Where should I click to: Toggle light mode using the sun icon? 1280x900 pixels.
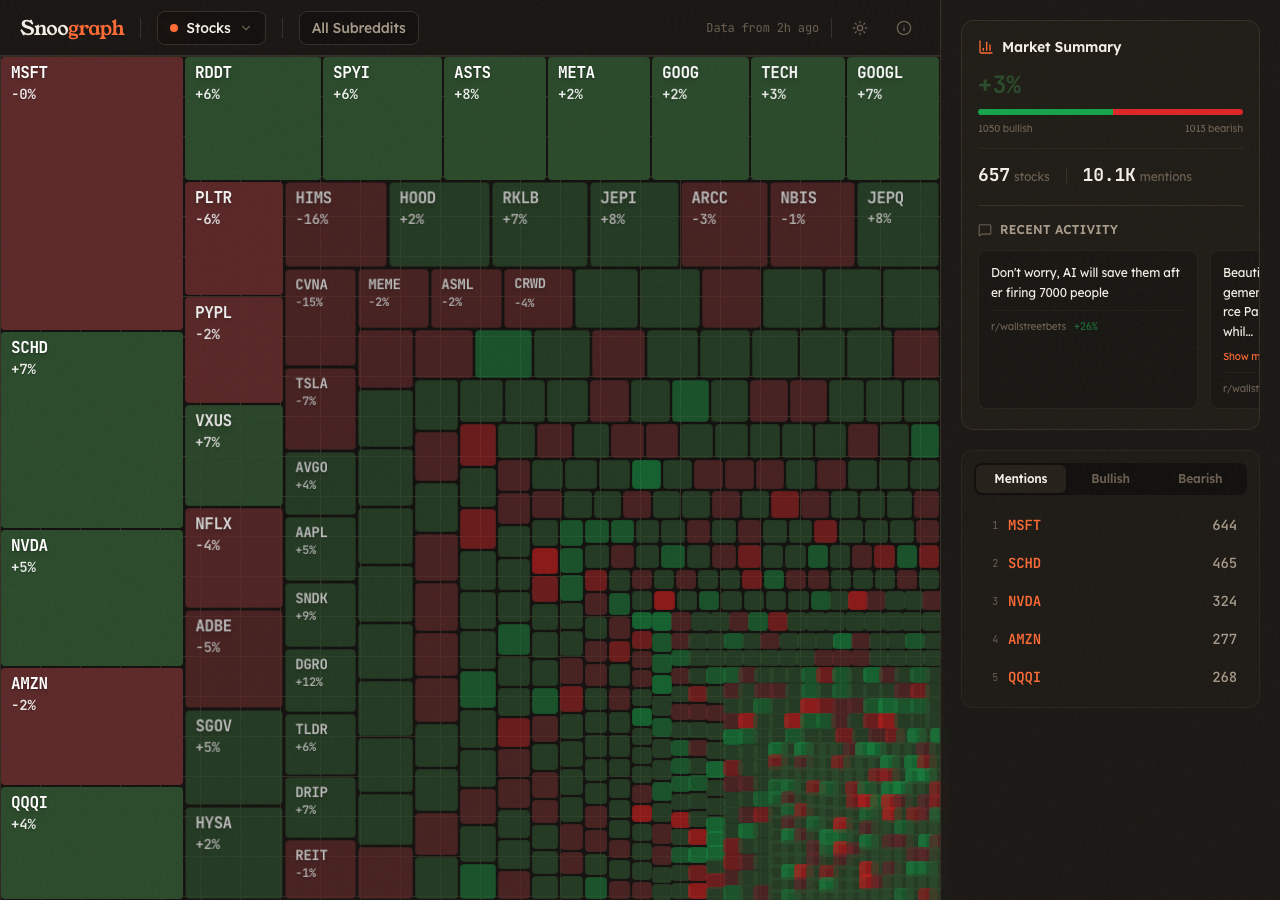859,28
